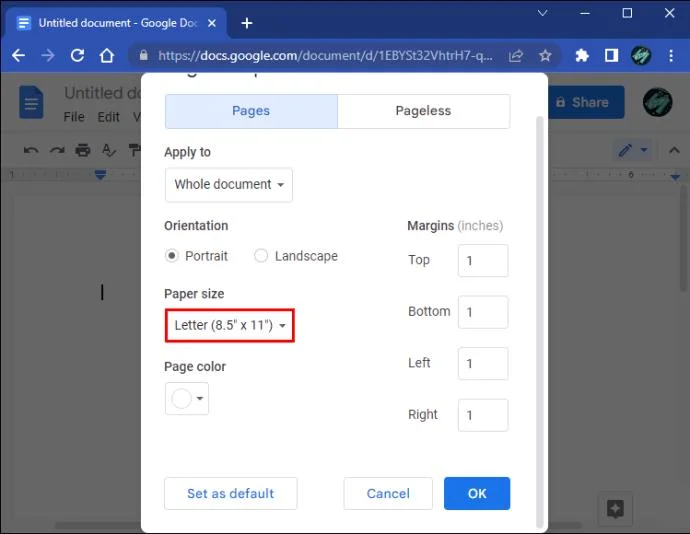Undo the last action in Docs toolbar

click(x=31, y=151)
